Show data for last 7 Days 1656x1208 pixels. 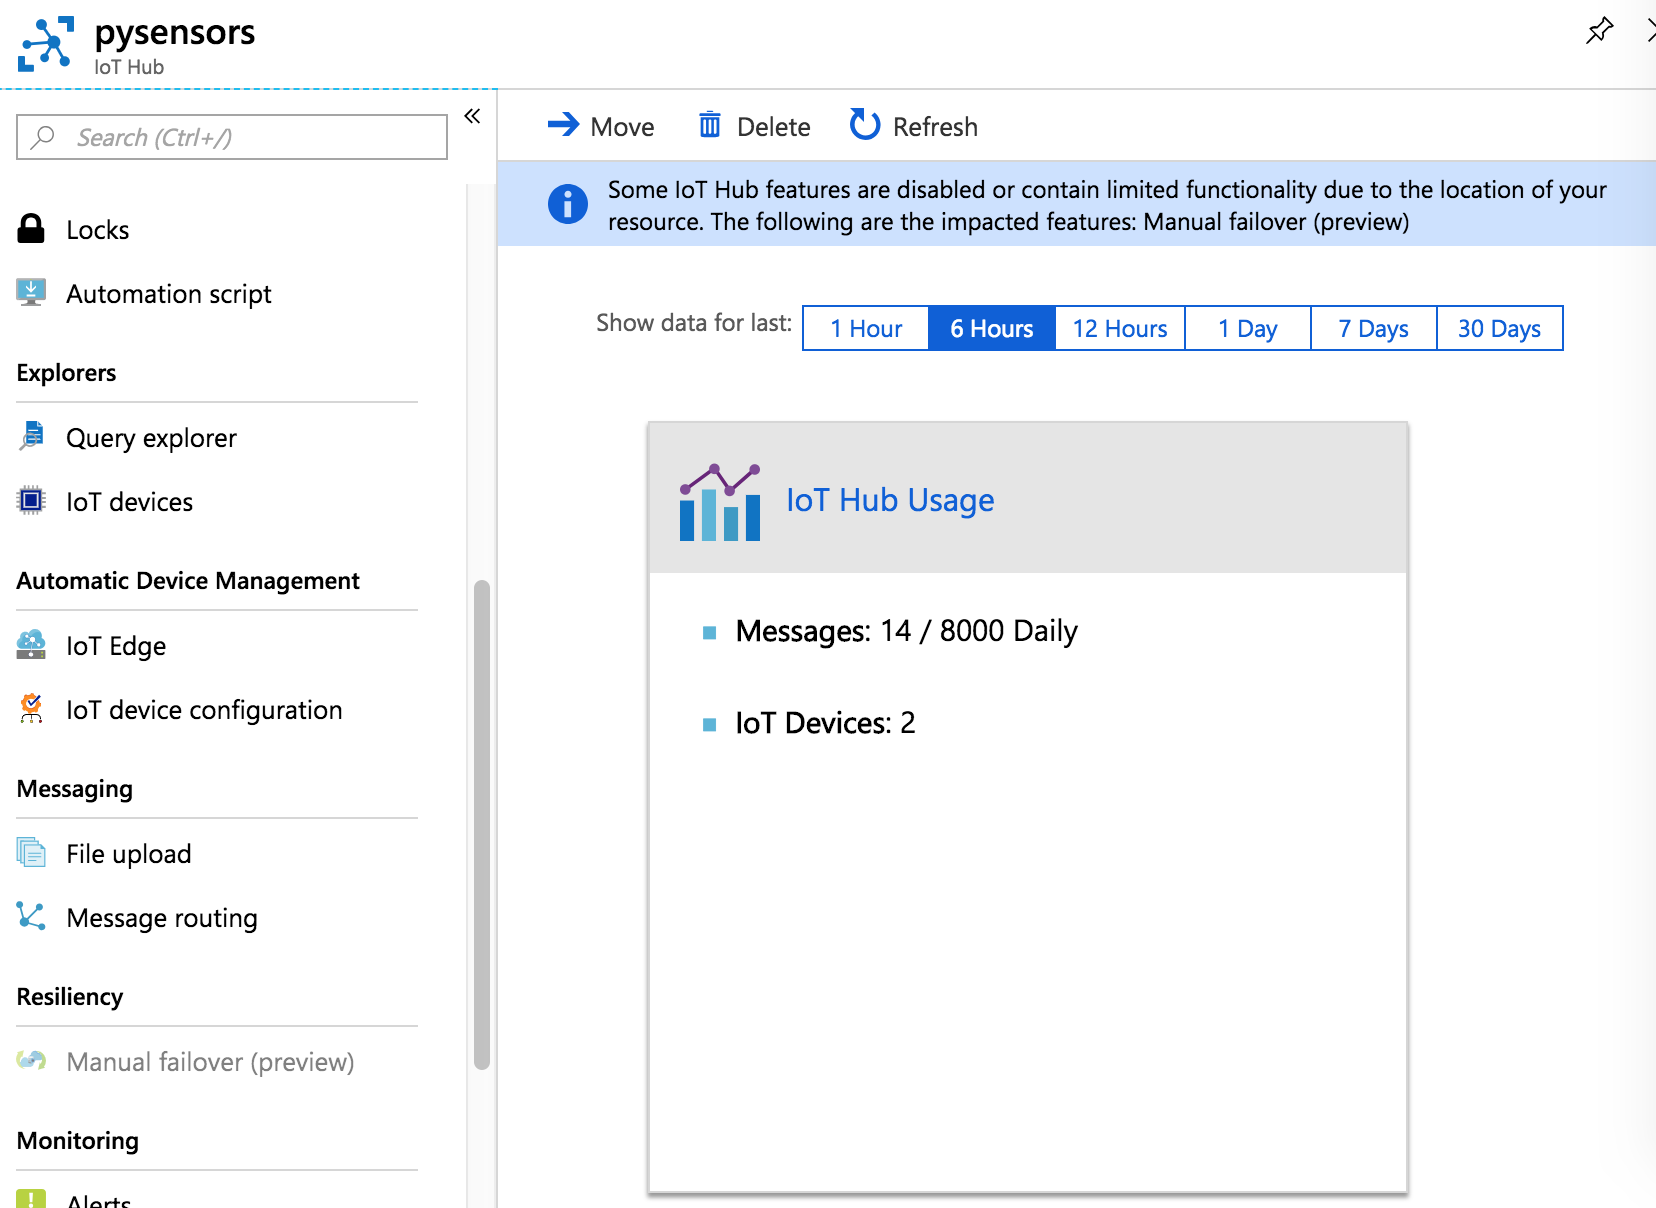coord(1373,329)
